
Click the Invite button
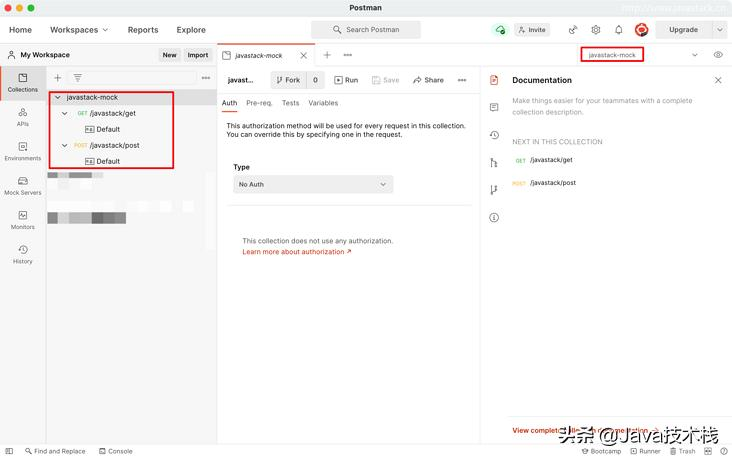[532, 29]
